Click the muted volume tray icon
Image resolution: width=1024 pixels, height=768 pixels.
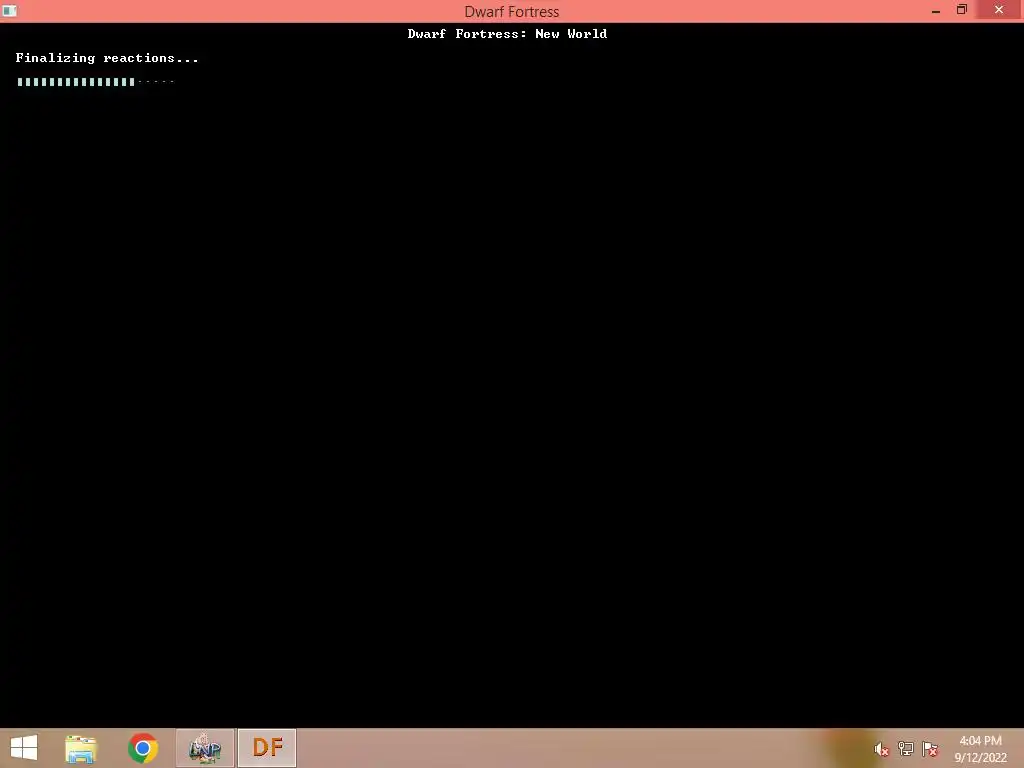tap(881, 749)
